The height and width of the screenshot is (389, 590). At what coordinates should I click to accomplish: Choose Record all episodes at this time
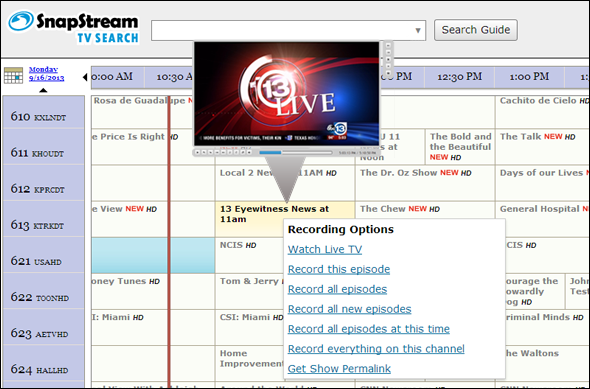click(368, 329)
